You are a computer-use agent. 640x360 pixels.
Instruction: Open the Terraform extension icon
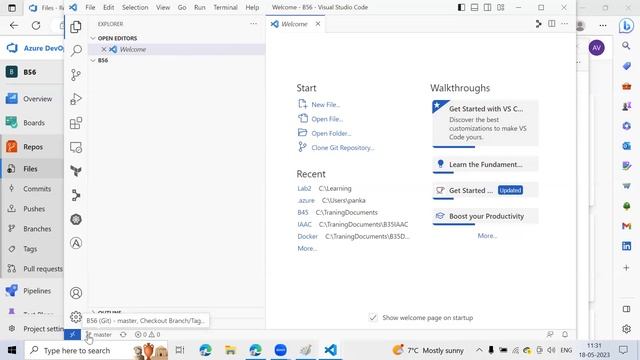point(76,171)
